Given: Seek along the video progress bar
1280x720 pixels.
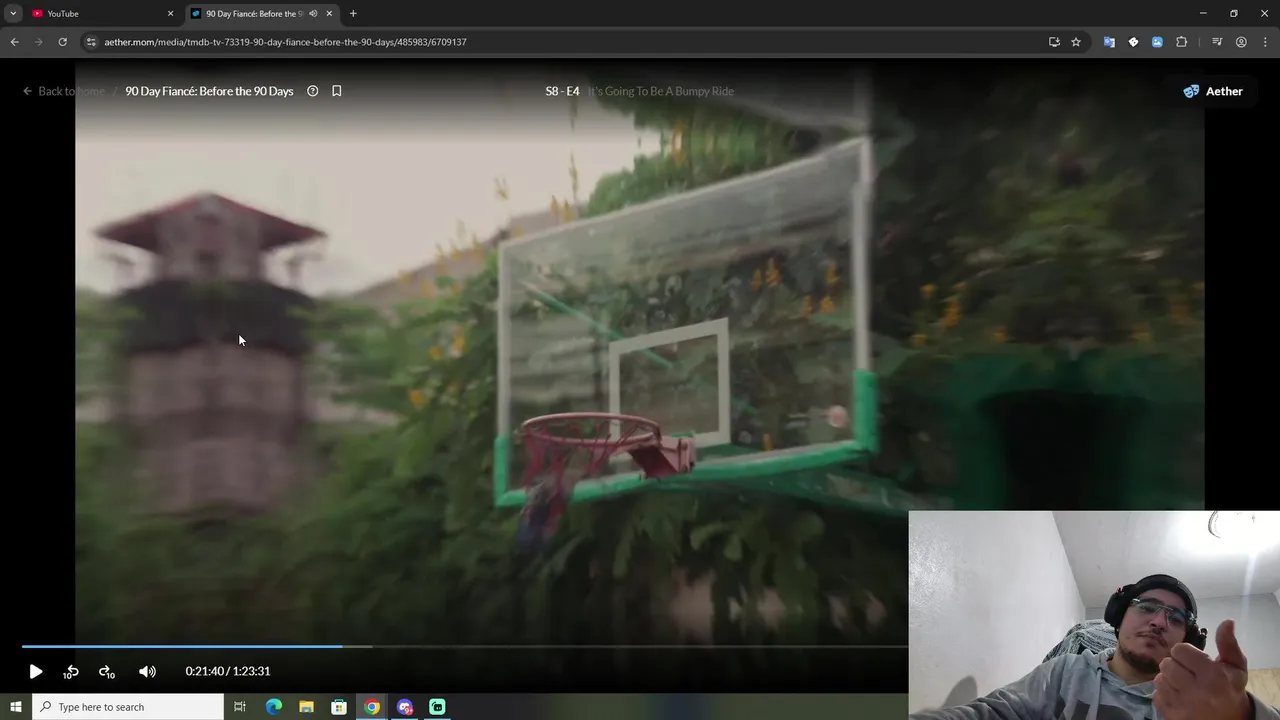Looking at the screenshot, I should tap(465, 647).
